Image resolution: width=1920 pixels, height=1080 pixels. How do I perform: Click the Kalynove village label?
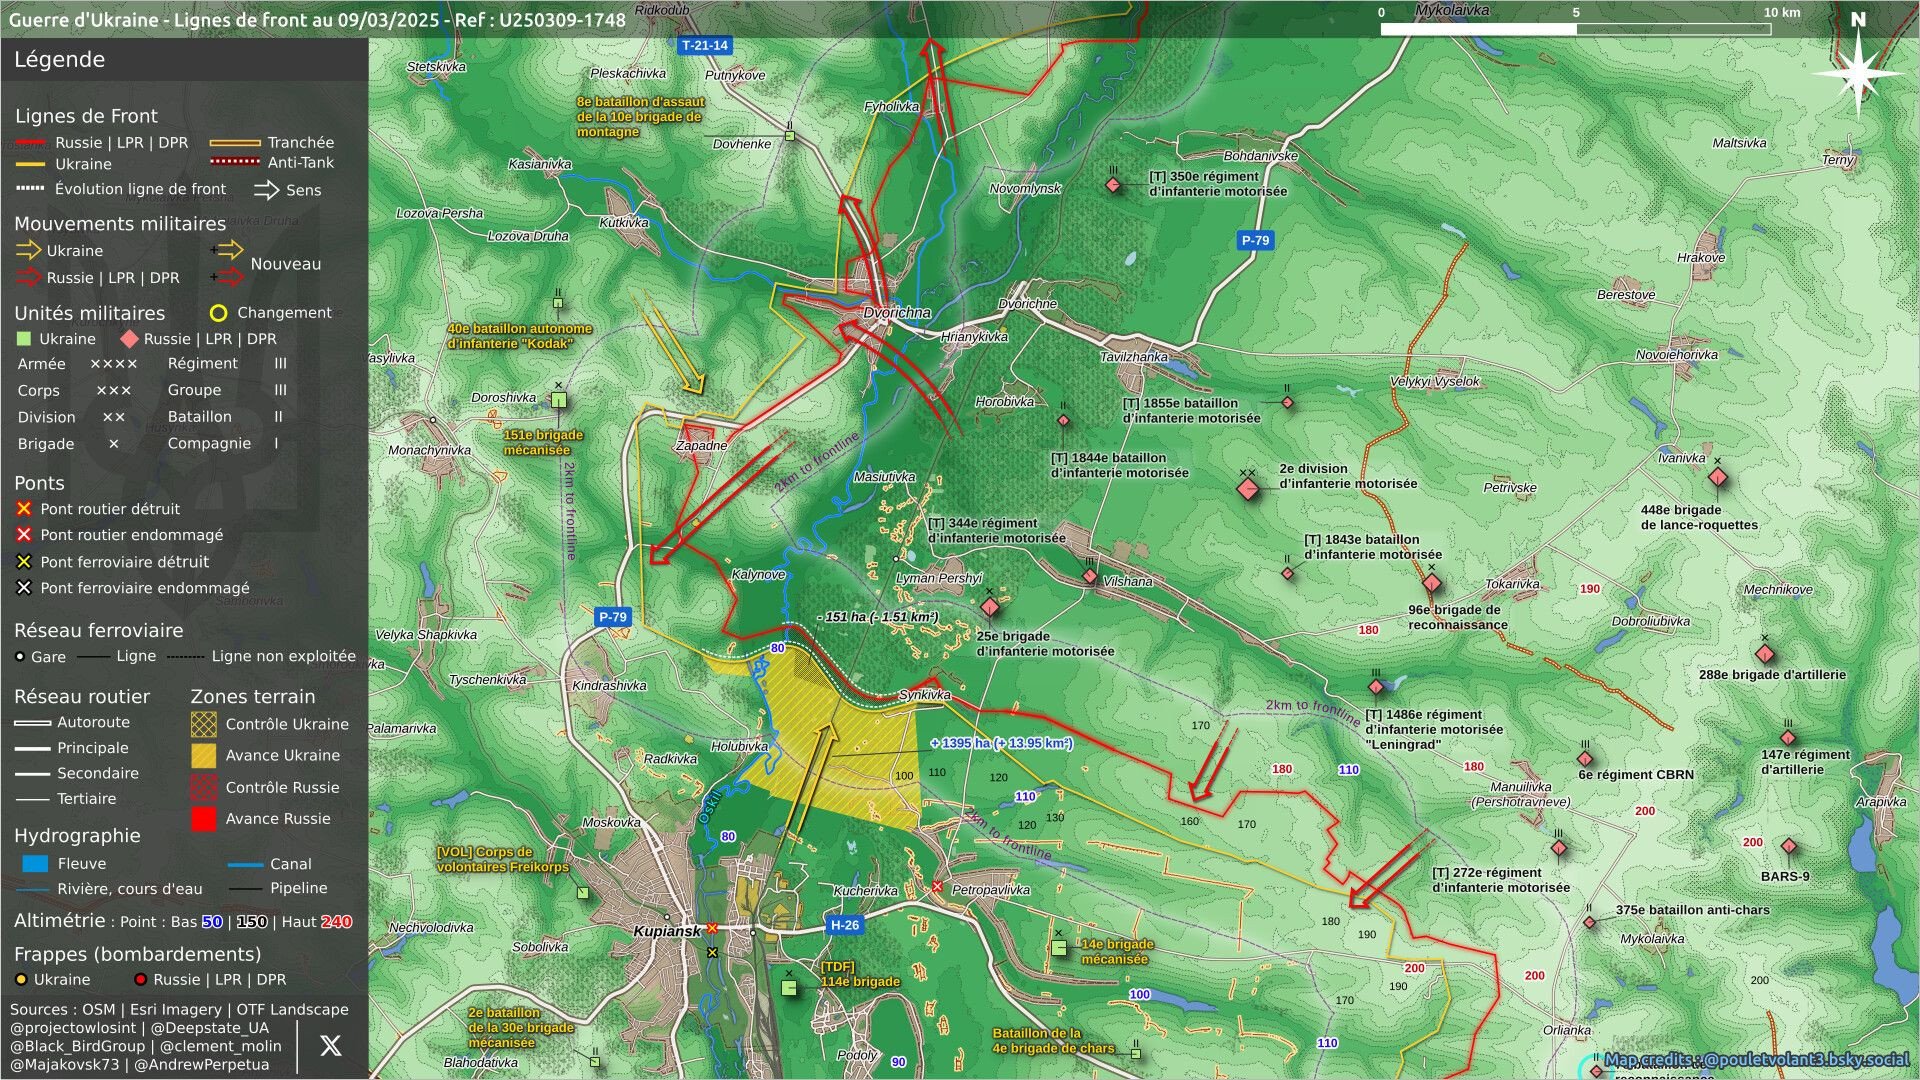pos(758,575)
